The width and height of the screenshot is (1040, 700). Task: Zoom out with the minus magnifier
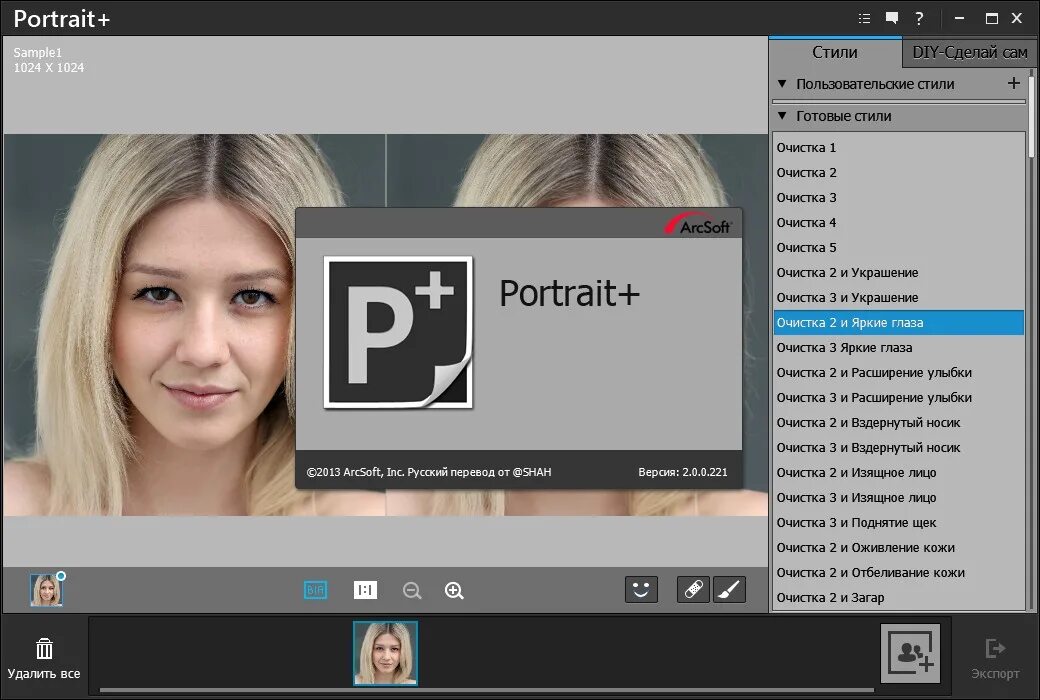[412, 591]
